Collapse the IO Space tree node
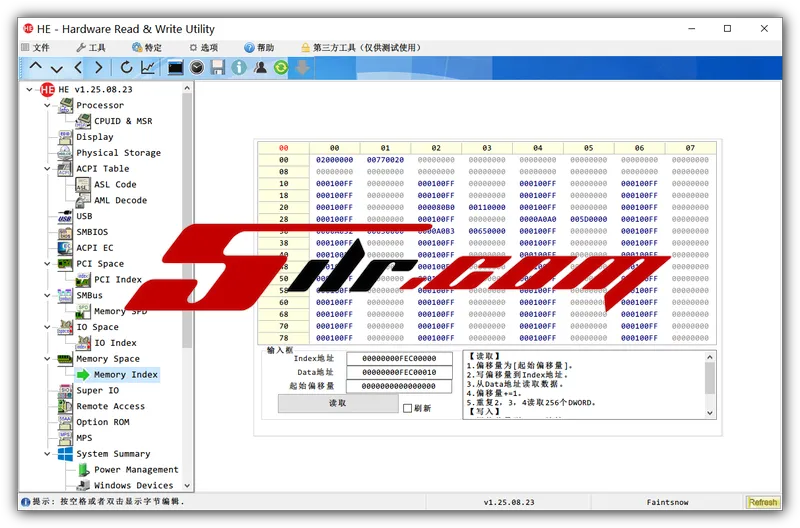The image size is (800, 528). pyautogui.click(x=47, y=327)
